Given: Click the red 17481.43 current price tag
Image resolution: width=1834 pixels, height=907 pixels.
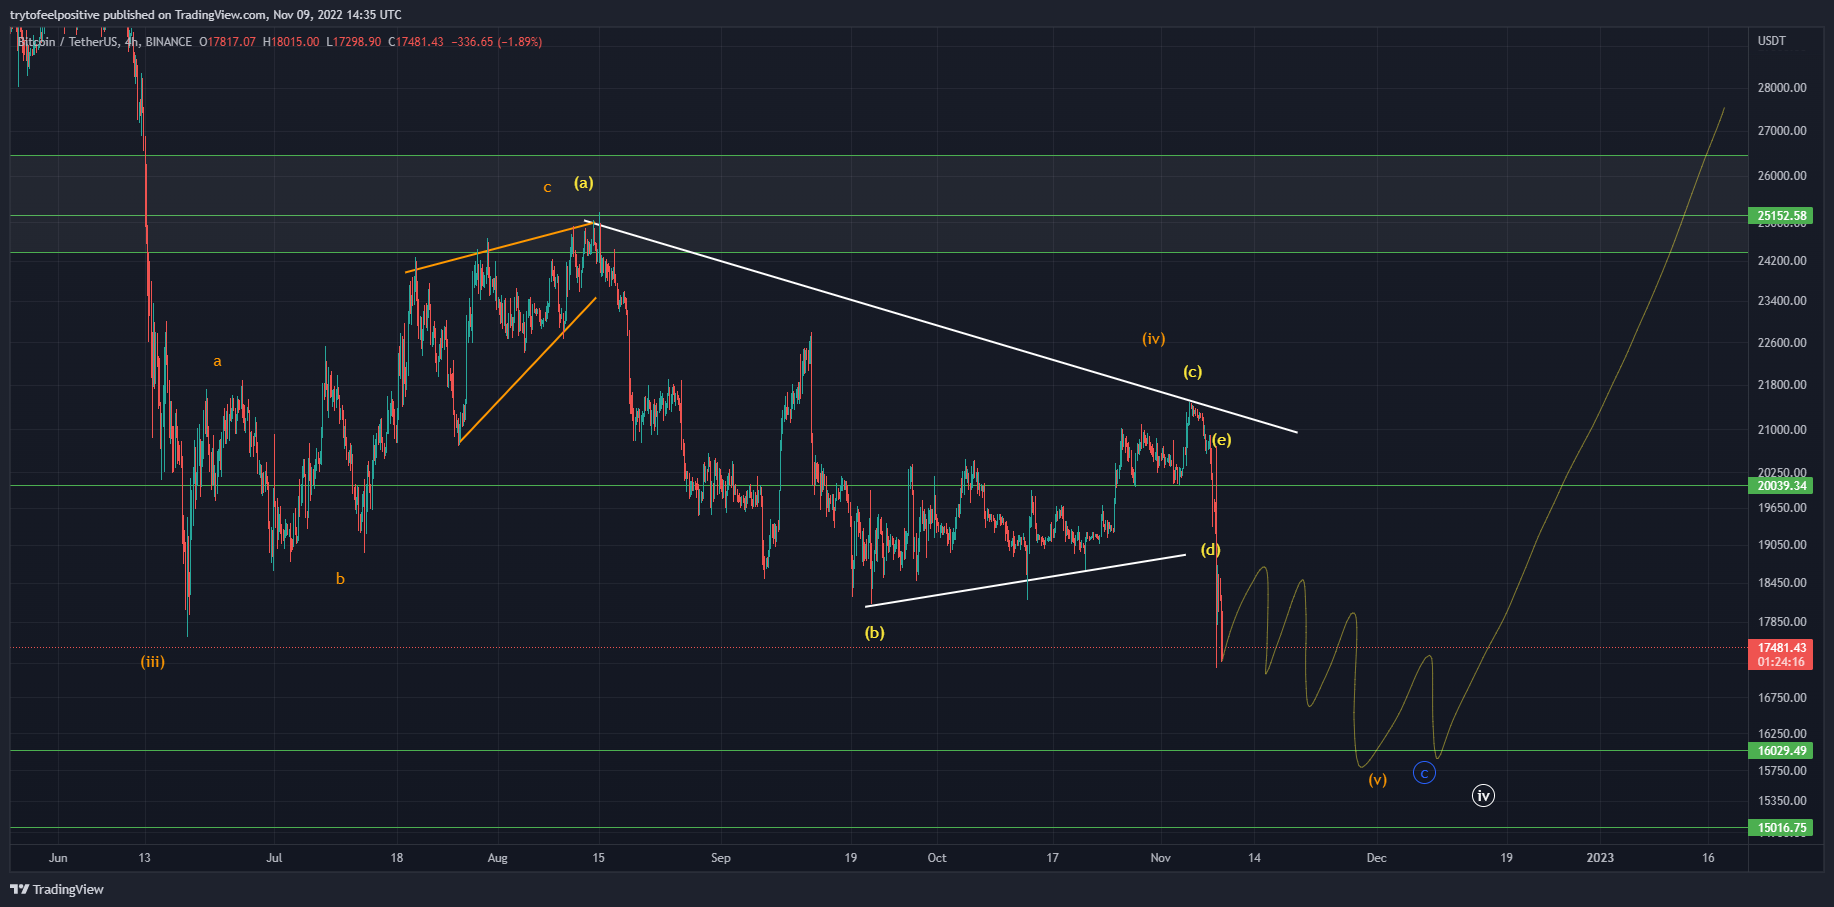Looking at the screenshot, I should [x=1781, y=648].
